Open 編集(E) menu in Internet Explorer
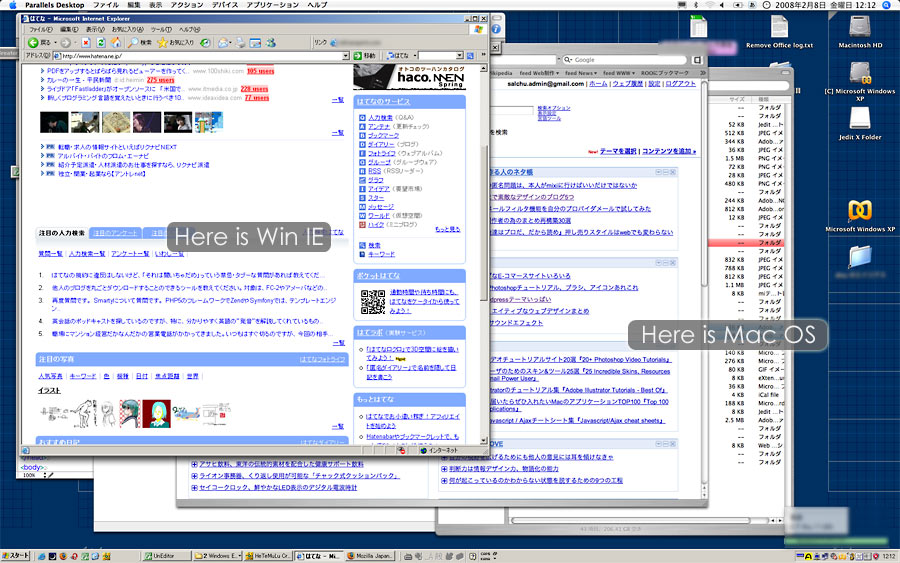 (x=69, y=29)
